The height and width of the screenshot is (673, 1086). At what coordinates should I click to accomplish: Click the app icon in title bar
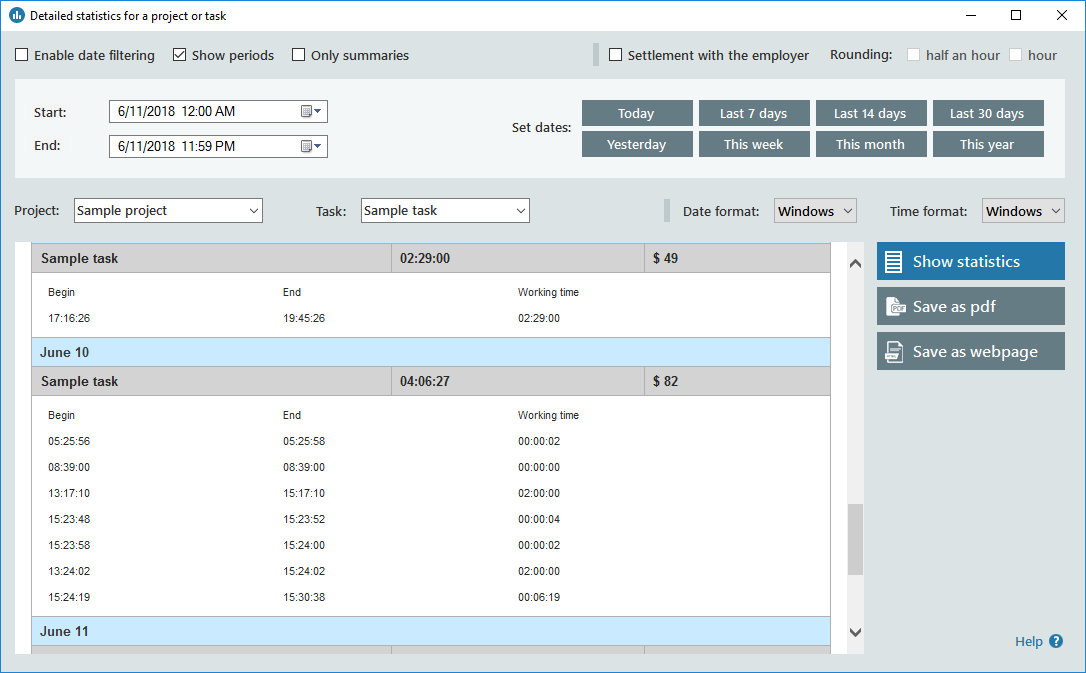[x=16, y=16]
